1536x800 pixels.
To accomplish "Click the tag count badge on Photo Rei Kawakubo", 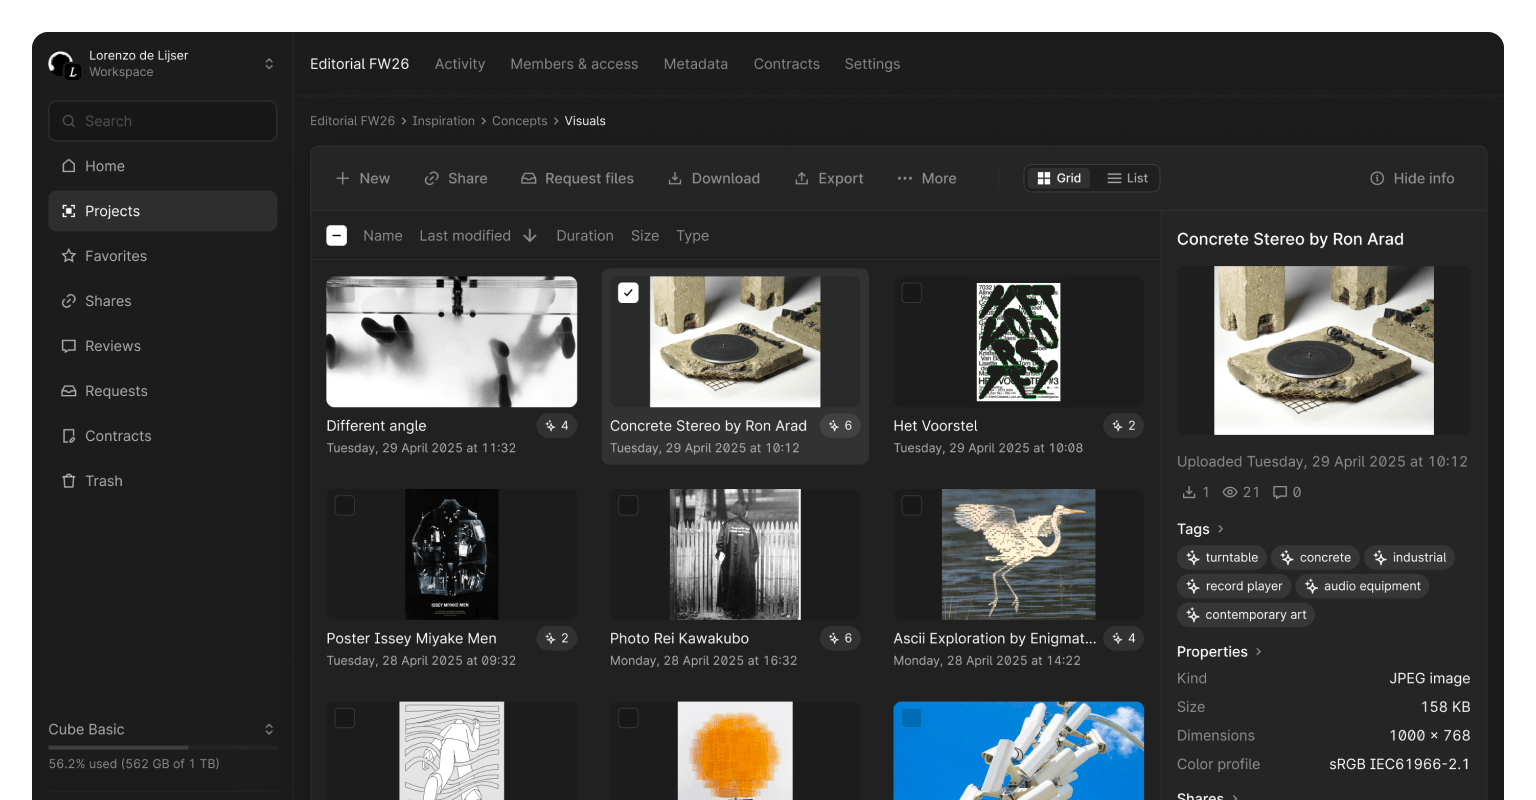I will pyautogui.click(x=840, y=638).
